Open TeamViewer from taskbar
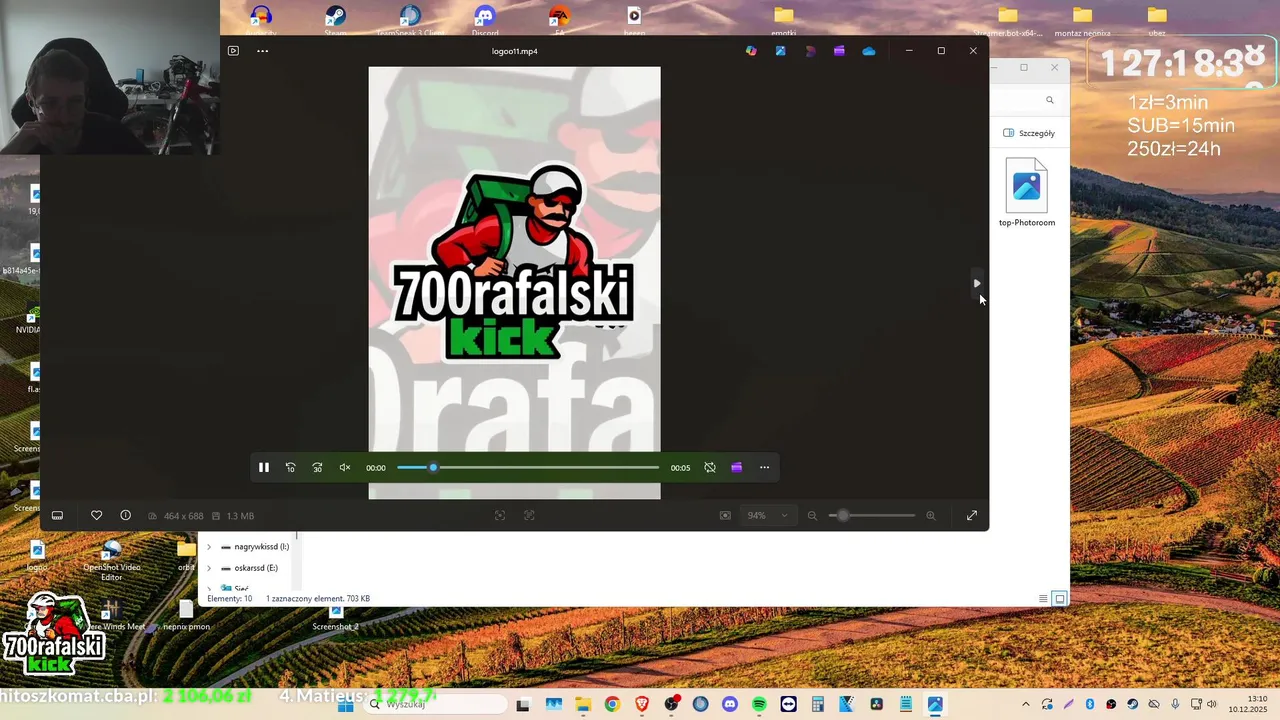The image size is (1280, 720). (789, 705)
